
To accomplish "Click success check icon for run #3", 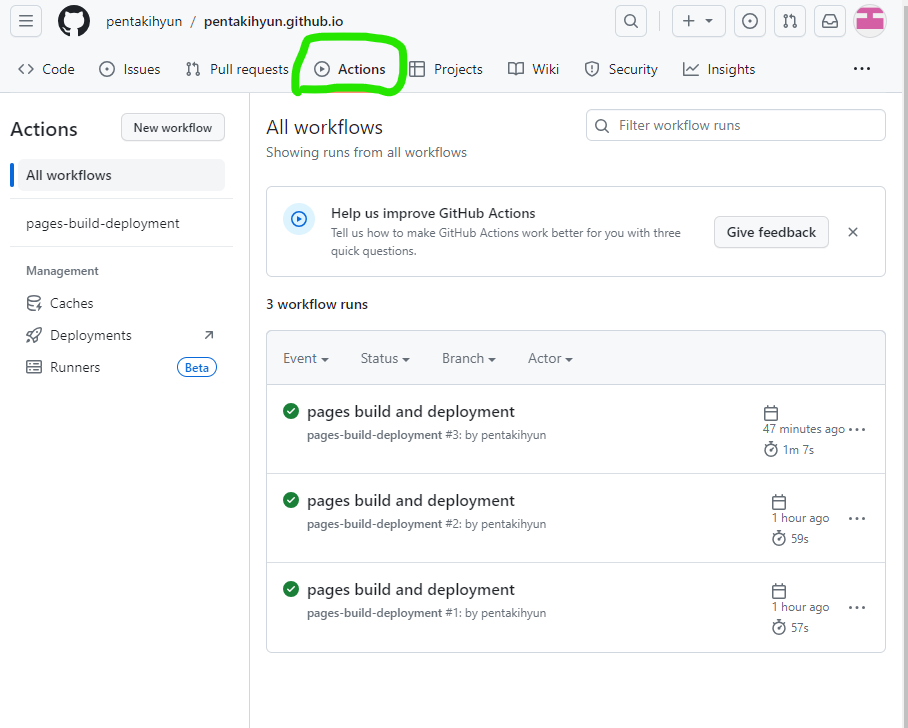I will [291, 411].
